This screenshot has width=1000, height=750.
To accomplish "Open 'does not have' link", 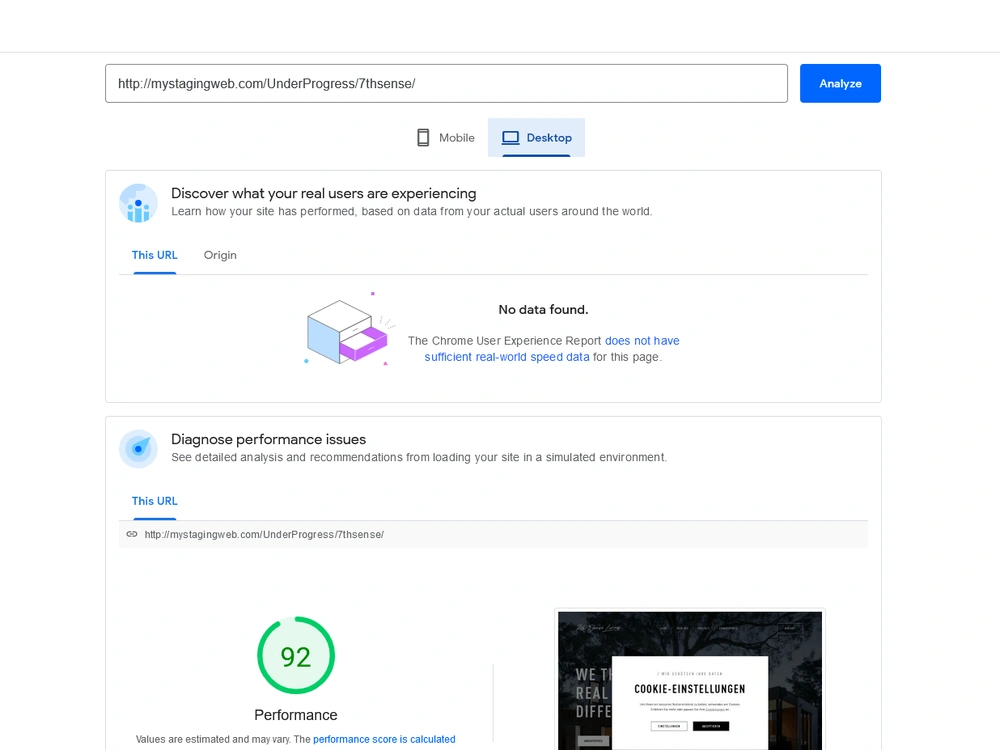I will point(642,341).
